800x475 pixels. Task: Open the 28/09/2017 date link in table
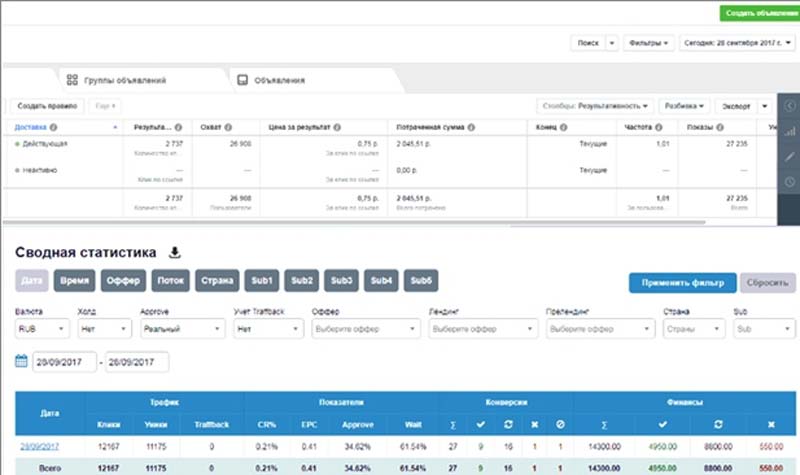pyautogui.click(x=39, y=446)
